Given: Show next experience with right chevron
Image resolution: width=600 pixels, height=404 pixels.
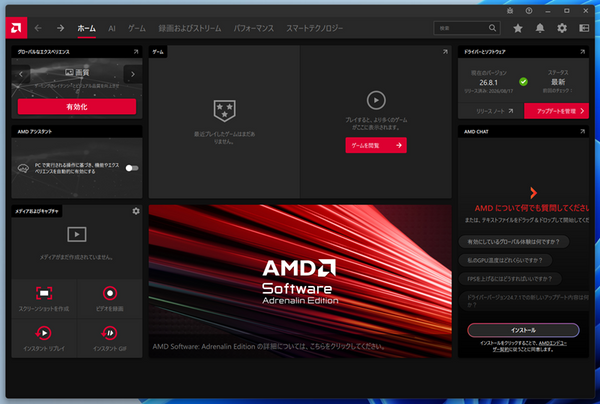Looking at the screenshot, I should [x=133, y=74].
